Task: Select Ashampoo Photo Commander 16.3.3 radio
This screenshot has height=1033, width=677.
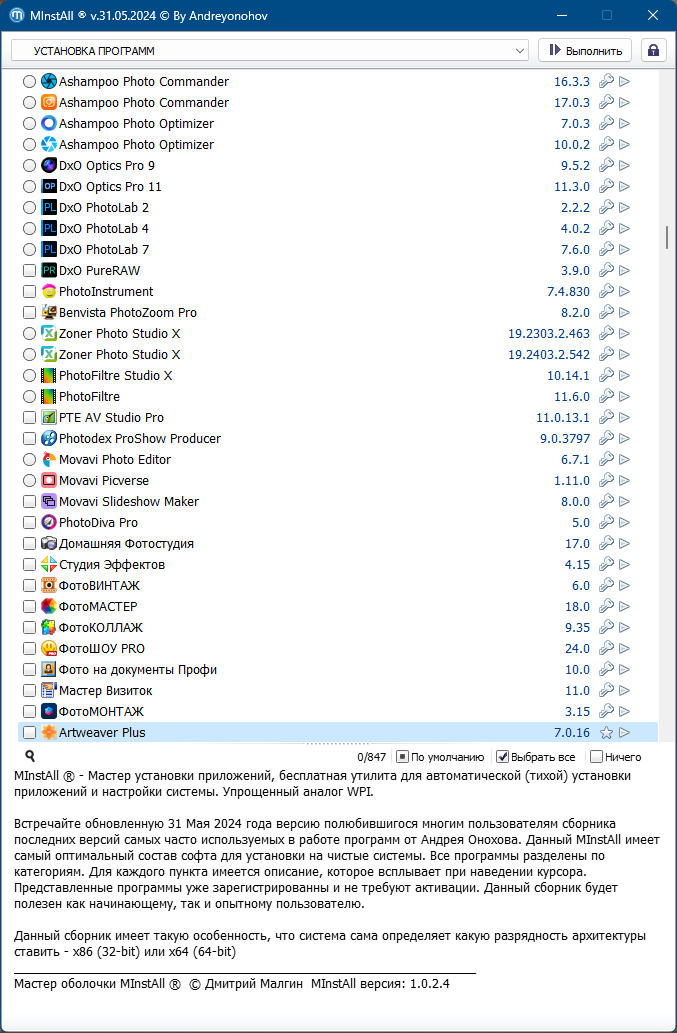Action: 29,82
